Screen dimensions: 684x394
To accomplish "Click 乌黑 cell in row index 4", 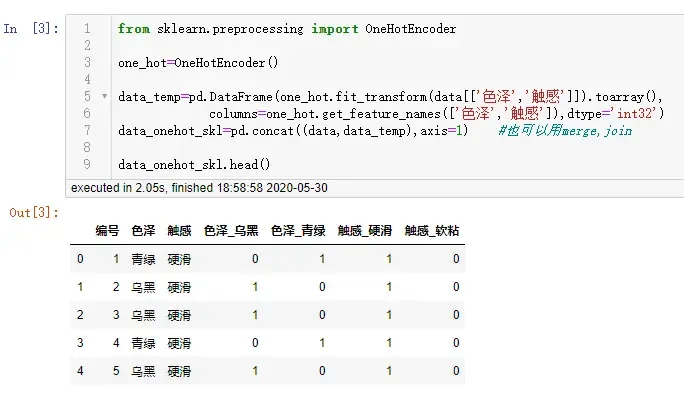I will (x=144, y=371).
